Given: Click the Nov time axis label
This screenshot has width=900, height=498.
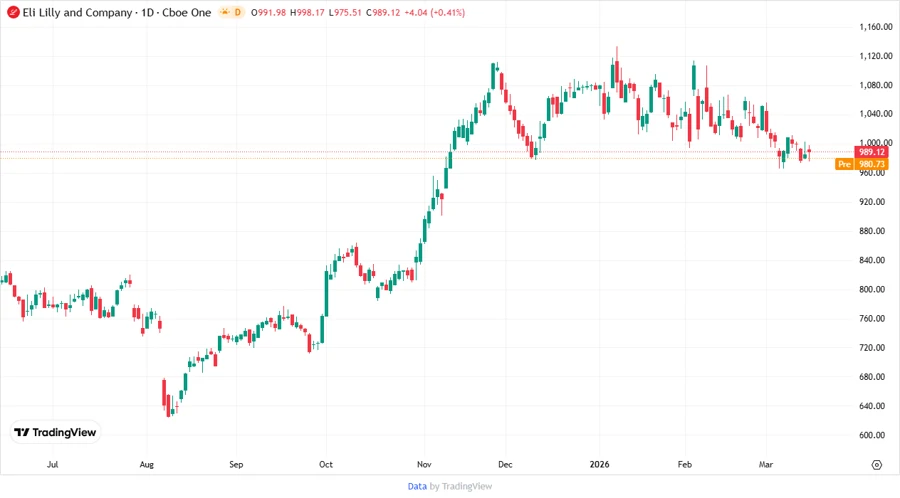Looking at the screenshot, I should (424, 465).
